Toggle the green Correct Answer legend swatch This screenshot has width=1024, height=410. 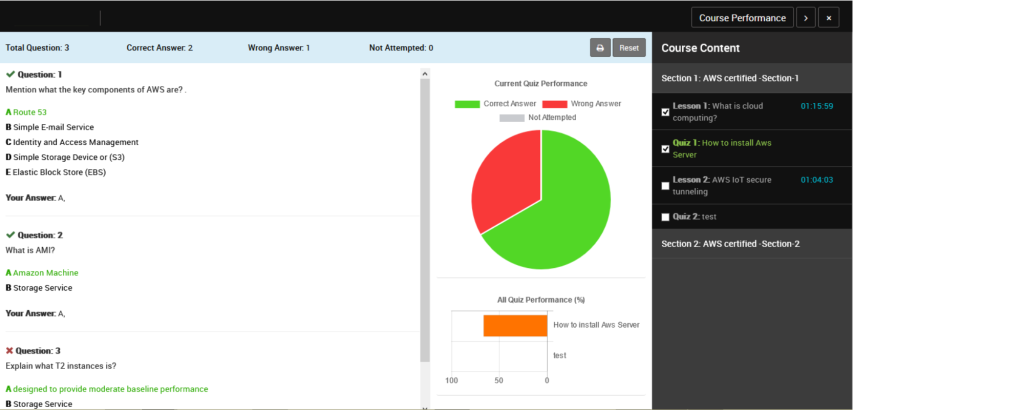pyautogui.click(x=467, y=104)
